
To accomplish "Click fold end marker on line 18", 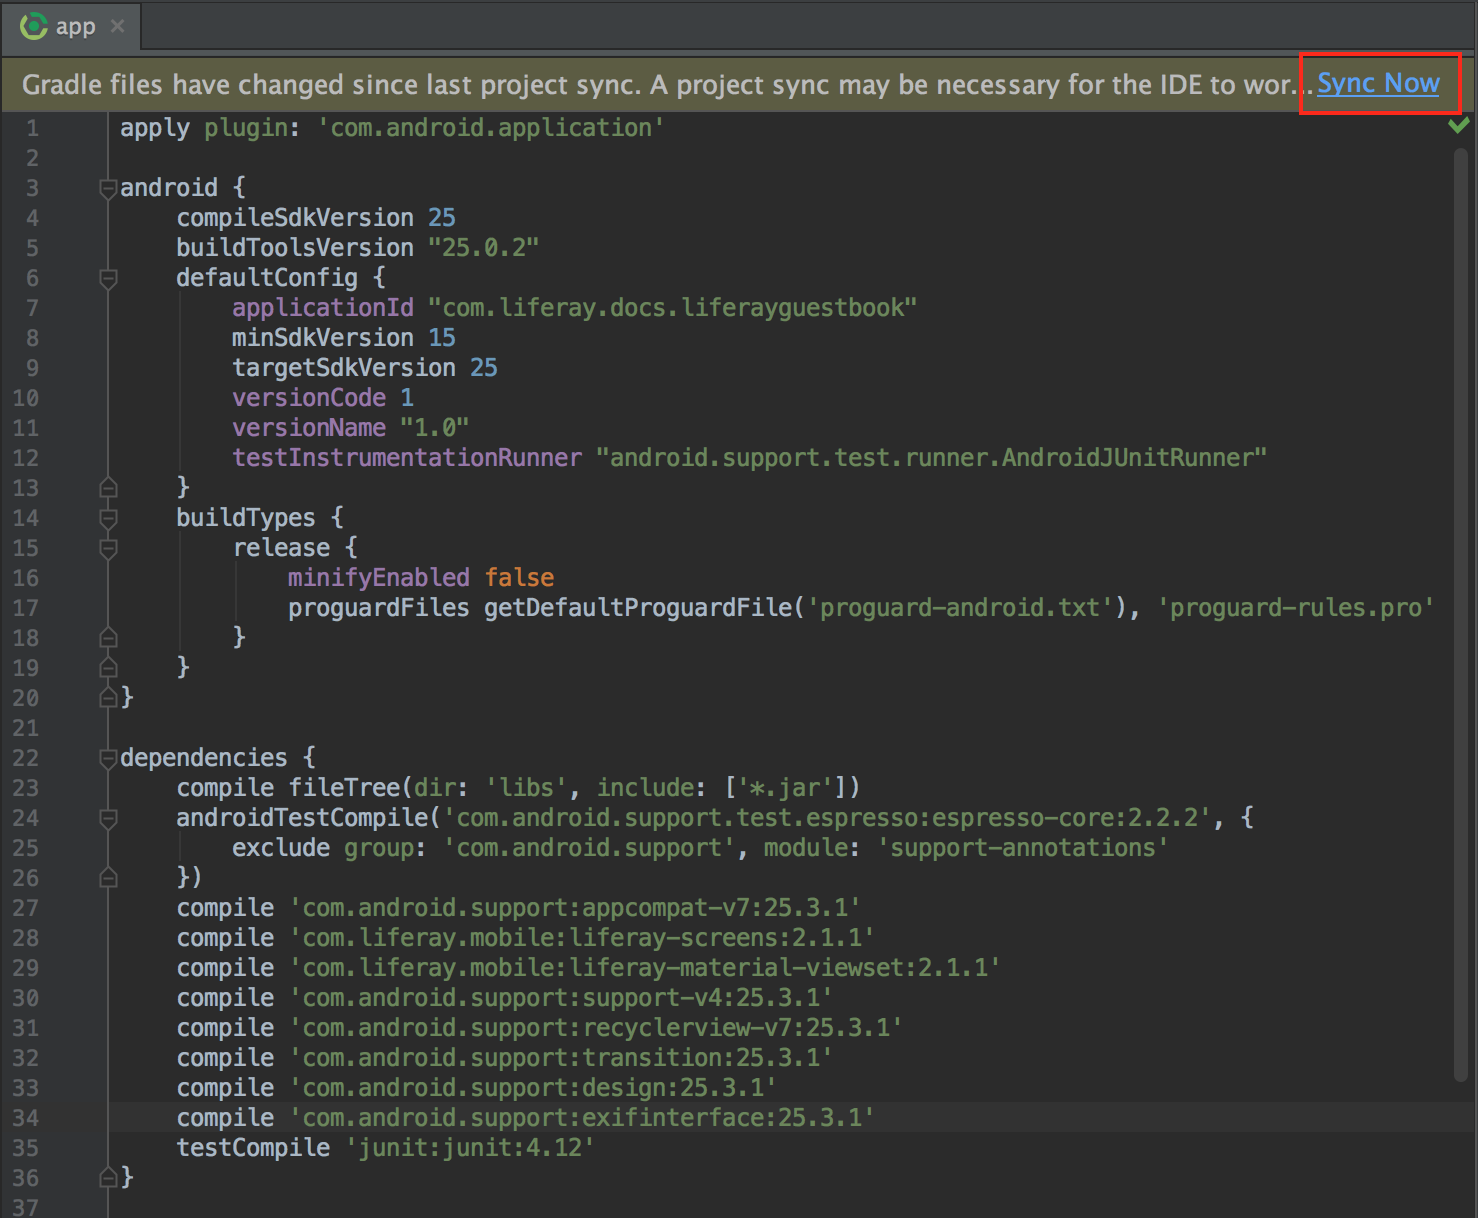I will coord(108,638).
